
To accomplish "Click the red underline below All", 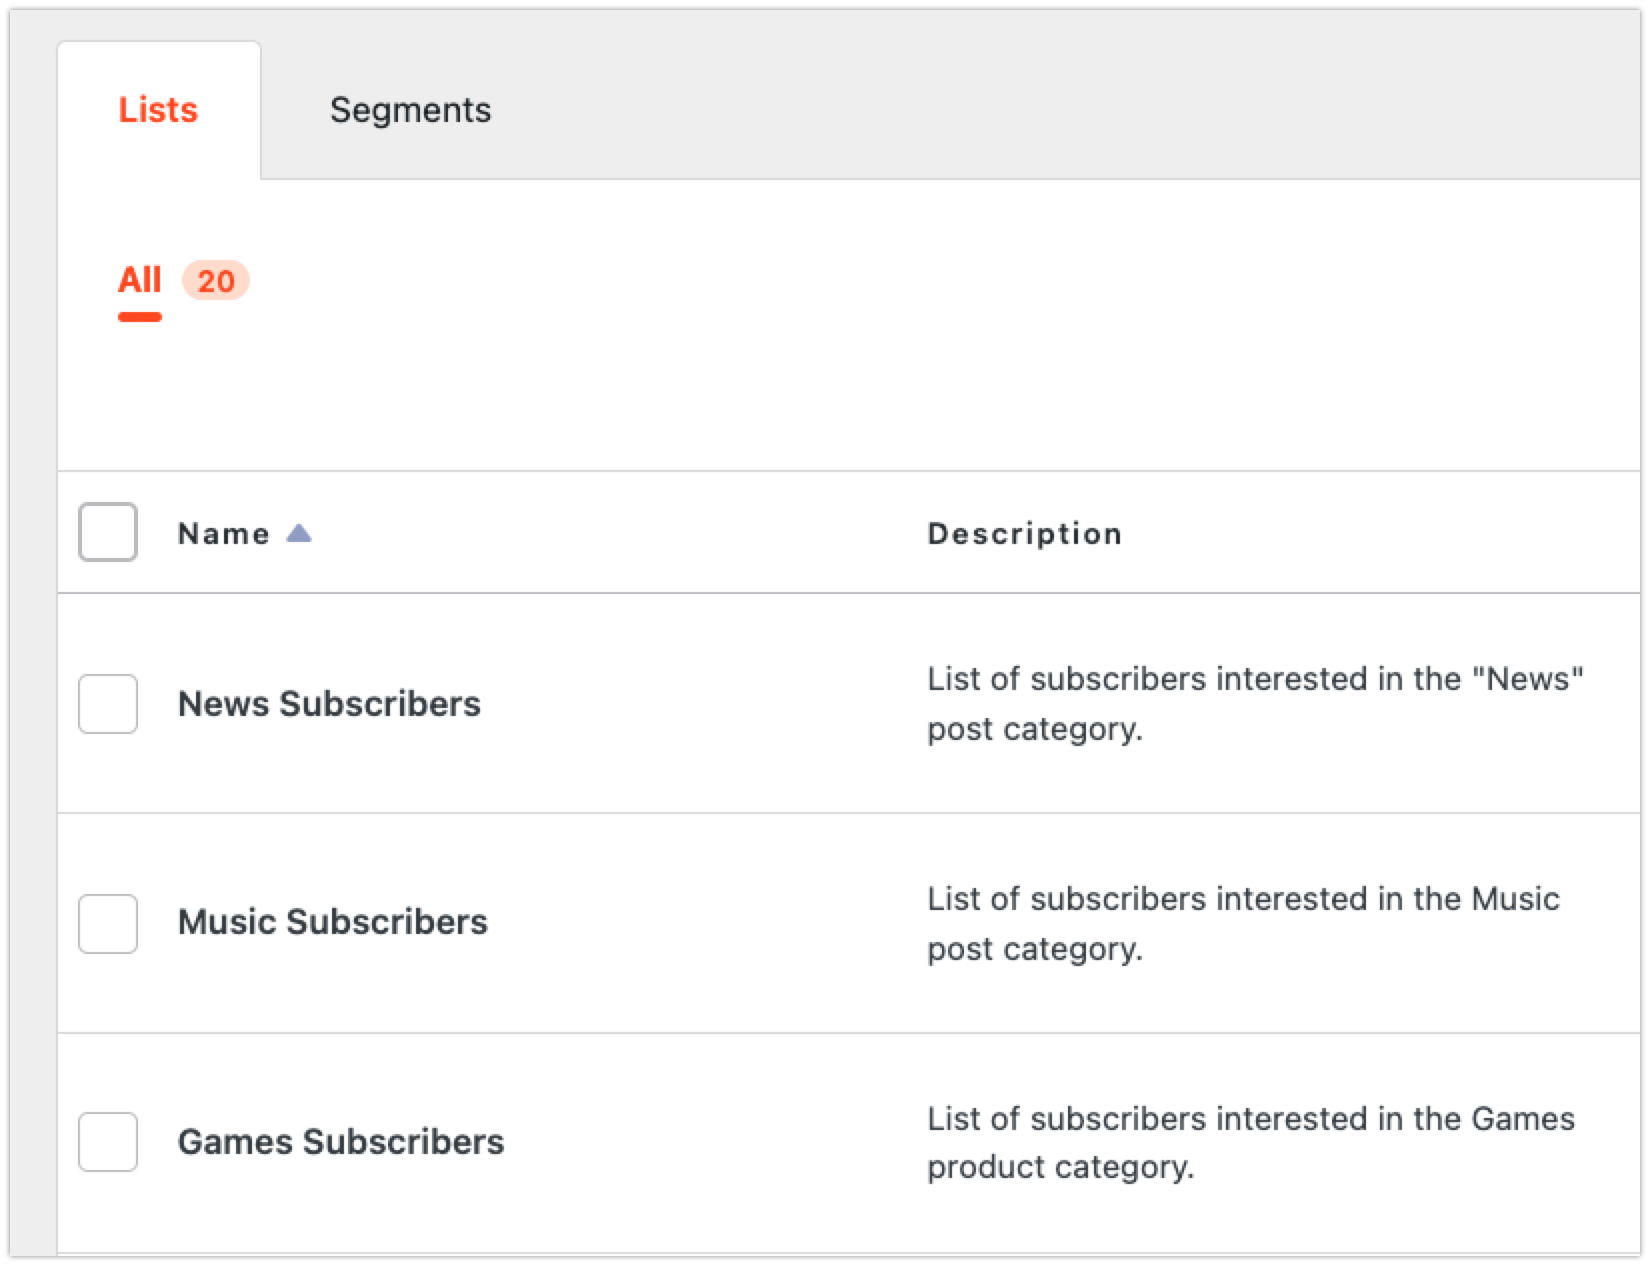I will point(139,317).
